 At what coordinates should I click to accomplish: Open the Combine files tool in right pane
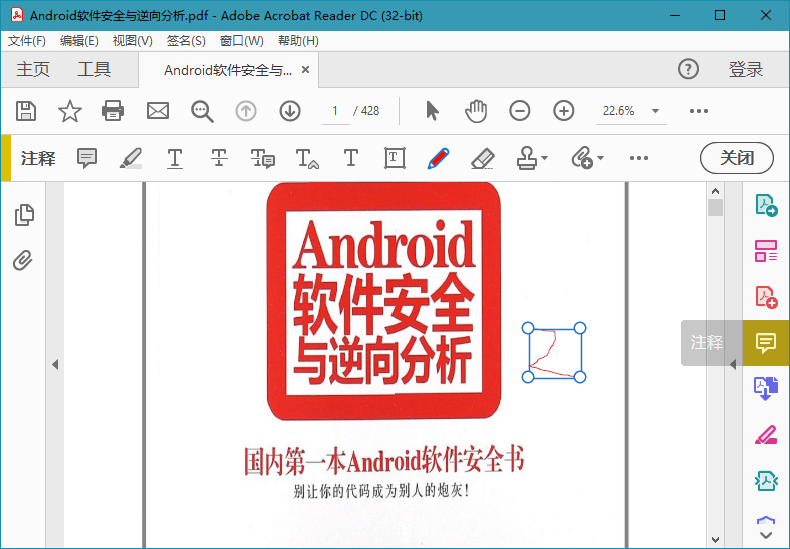766,388
